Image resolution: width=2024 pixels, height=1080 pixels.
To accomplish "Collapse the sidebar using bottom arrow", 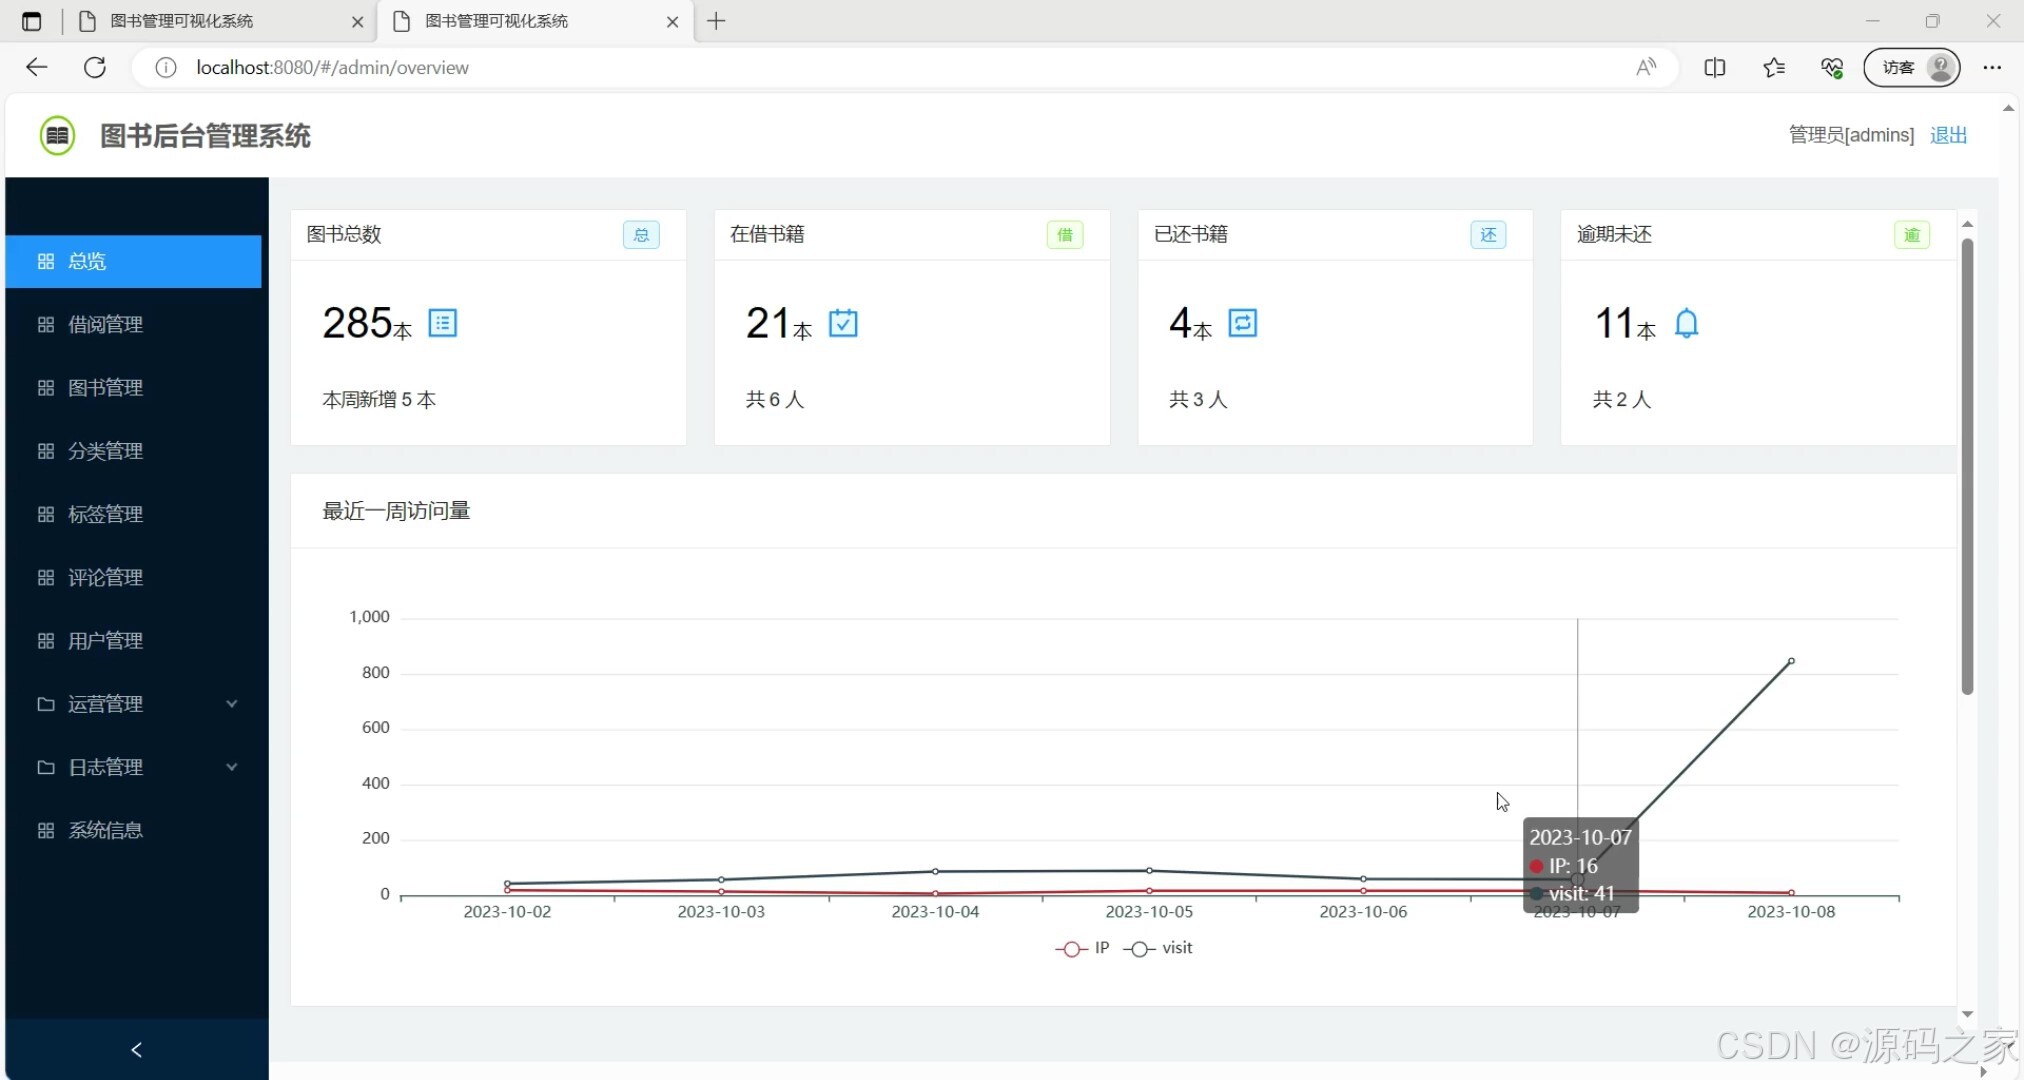I will (x=136, y=1050).
